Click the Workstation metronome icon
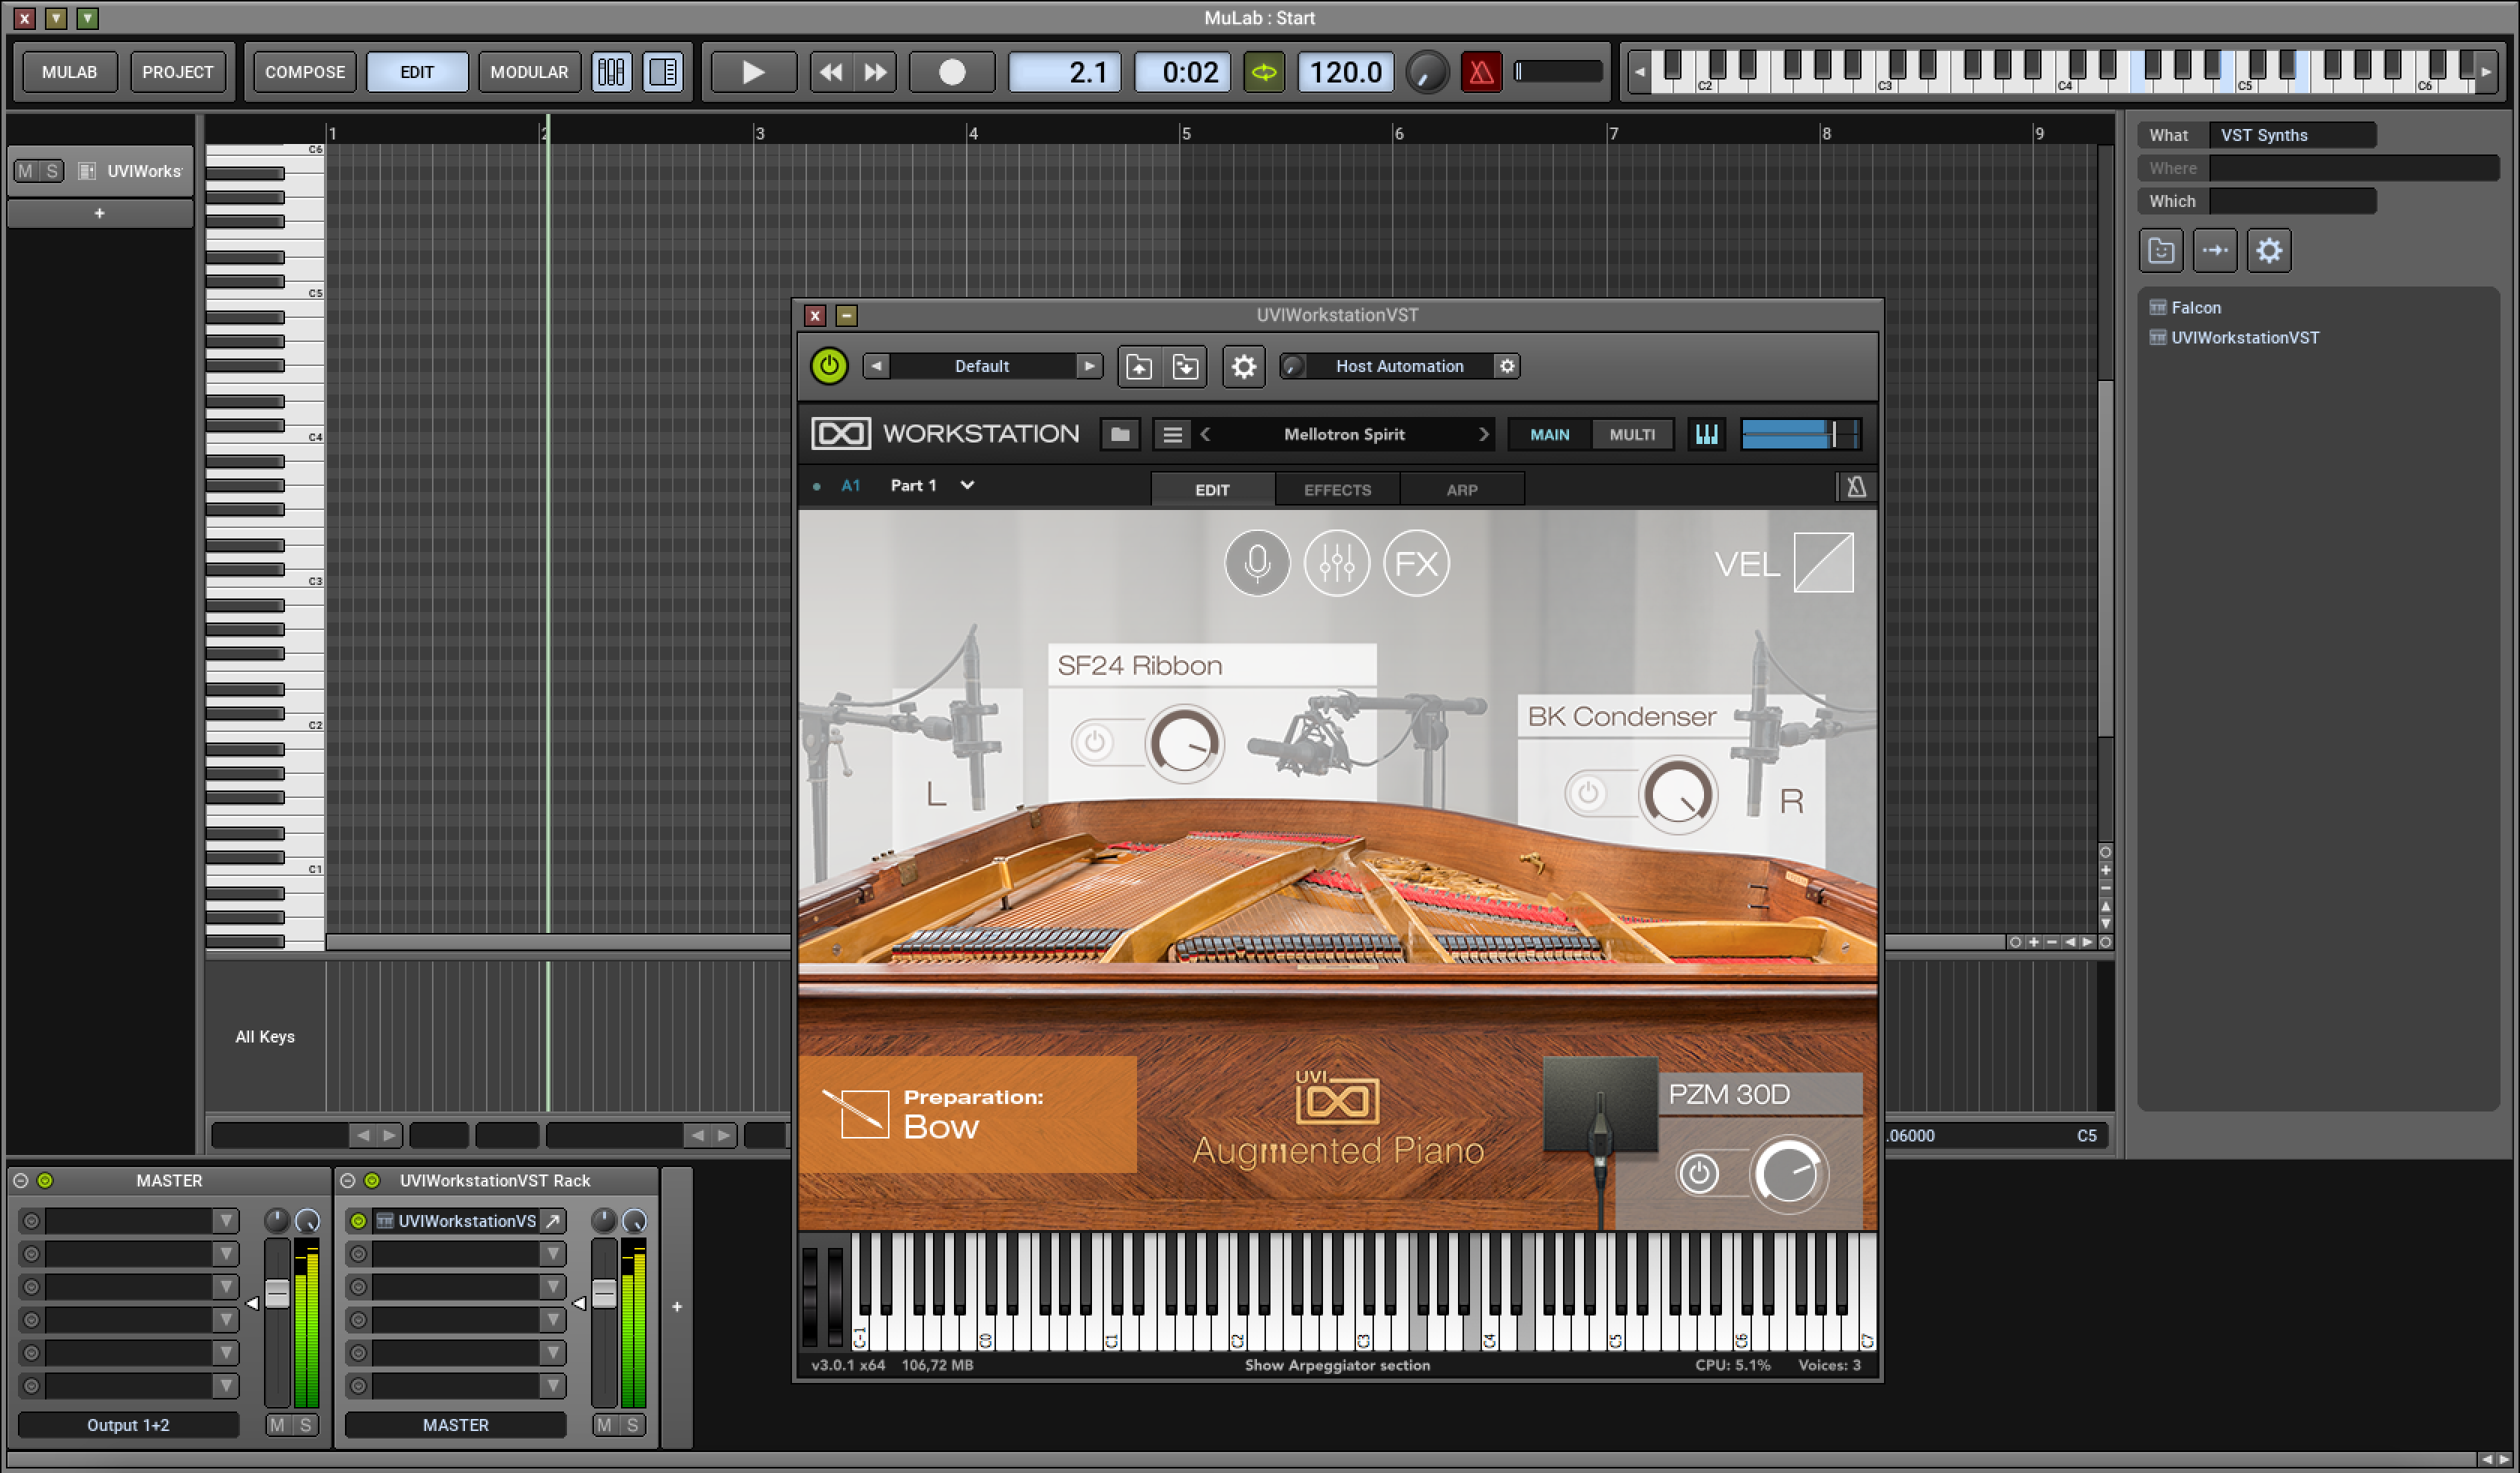This screenshot has width=2520, height=1473. [x=1856, y=487]
